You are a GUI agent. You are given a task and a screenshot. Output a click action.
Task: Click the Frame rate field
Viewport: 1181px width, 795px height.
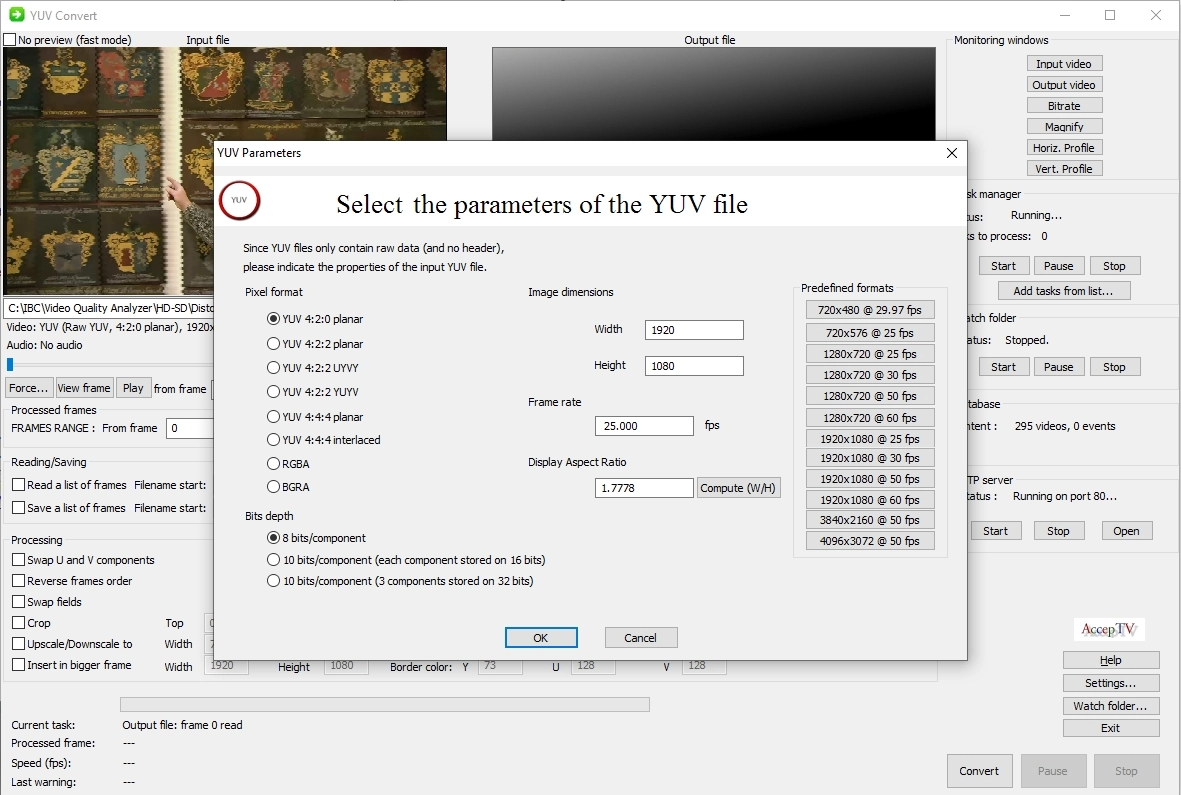(x=643, y=426)
